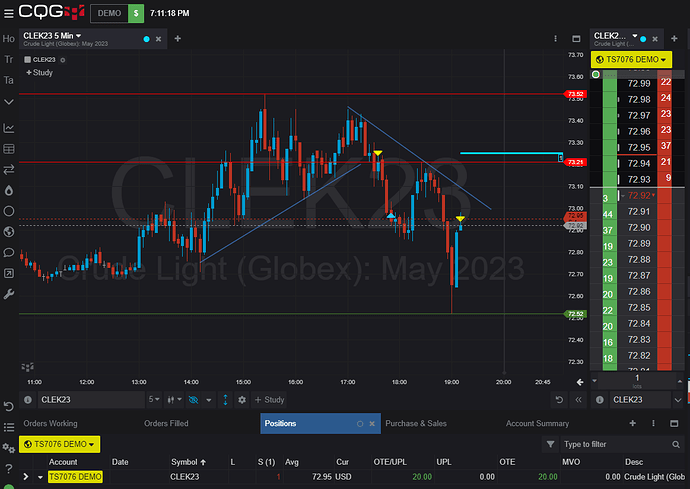The image size is (690, 489).
Task: Add a new tab in bottom panel
Action: (632, 423)
